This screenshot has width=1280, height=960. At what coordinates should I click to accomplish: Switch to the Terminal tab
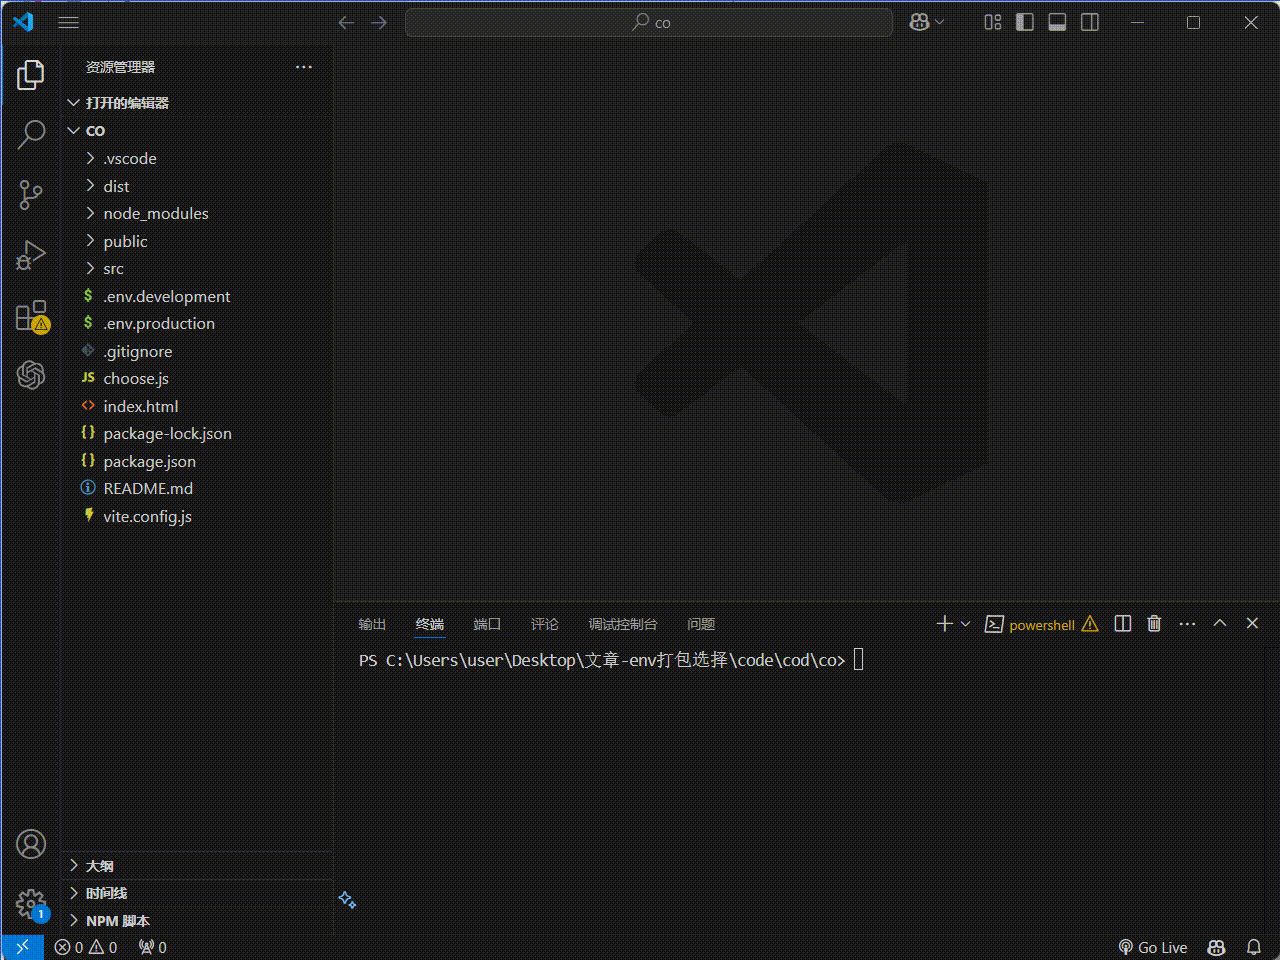(x=430, y=624)
